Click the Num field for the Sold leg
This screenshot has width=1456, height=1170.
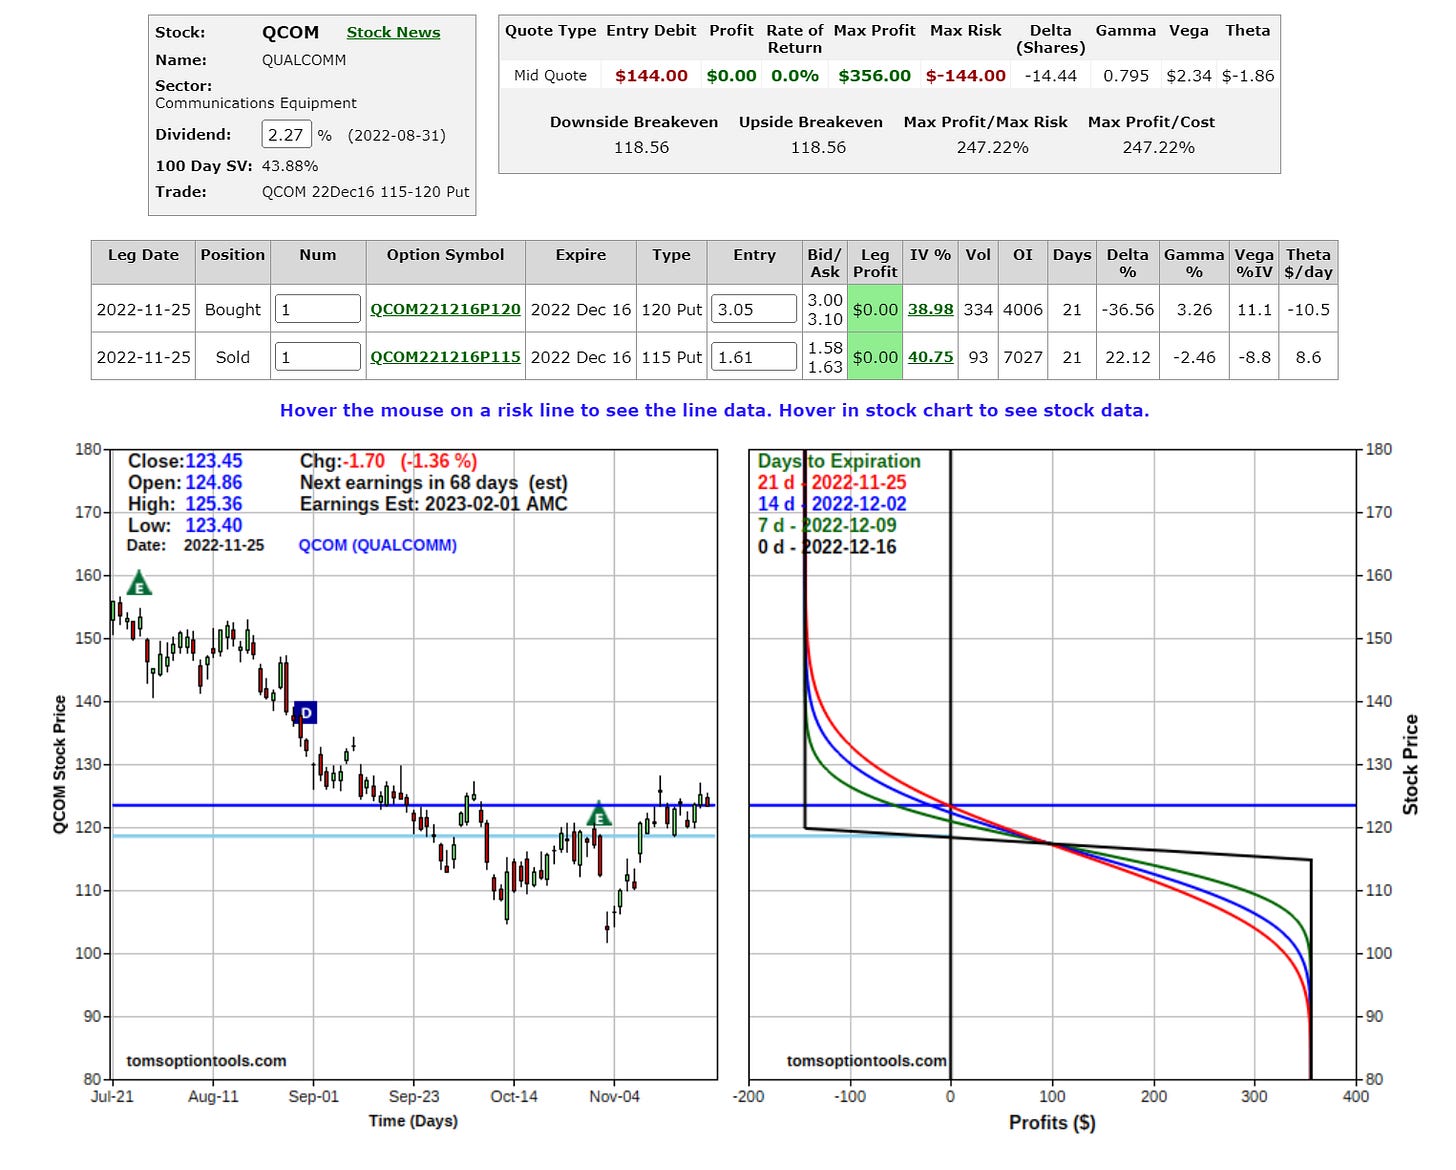point(318,357)
